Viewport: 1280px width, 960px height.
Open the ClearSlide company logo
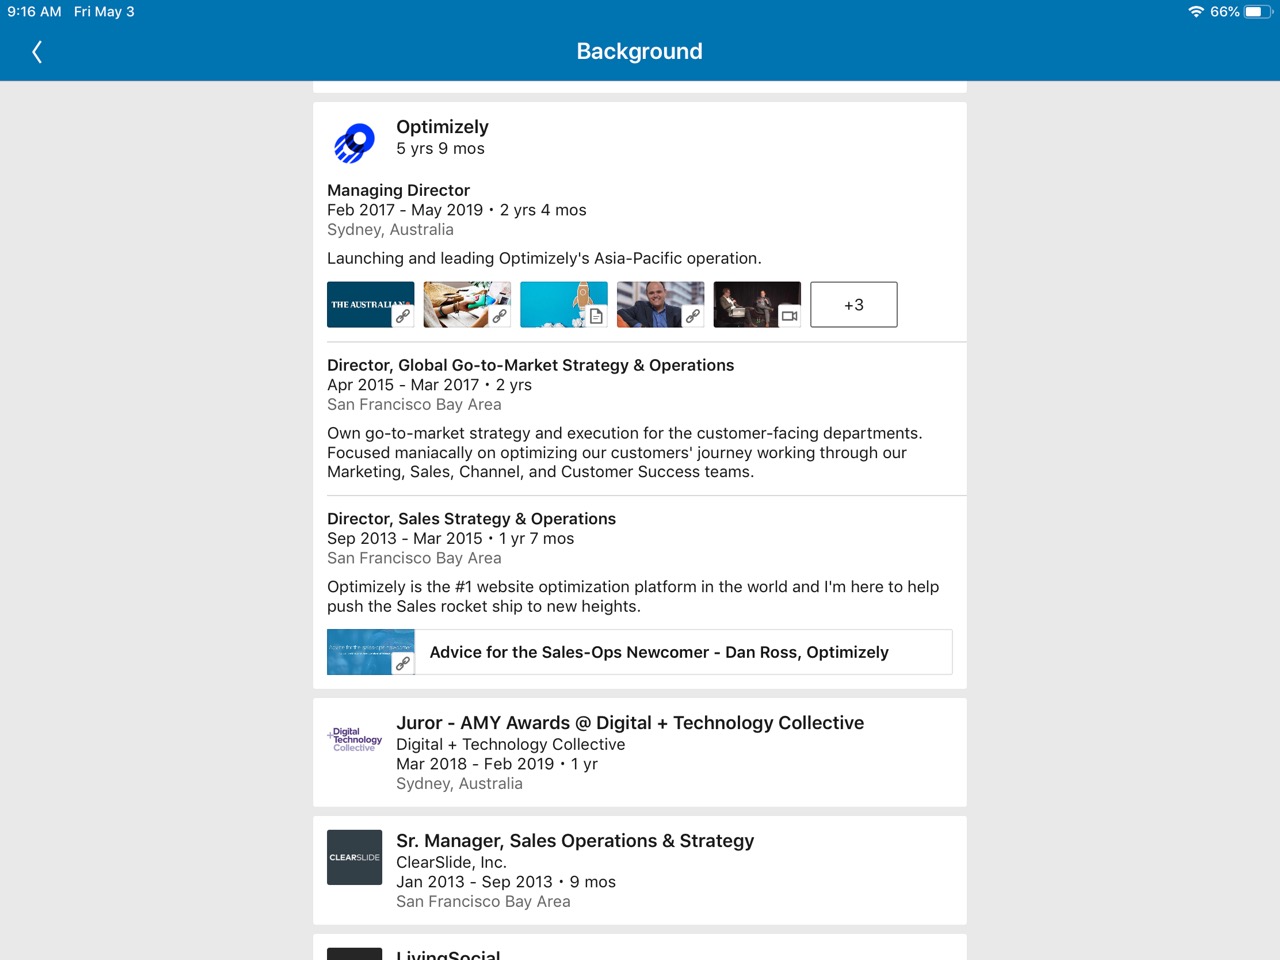tap(355, 857)
